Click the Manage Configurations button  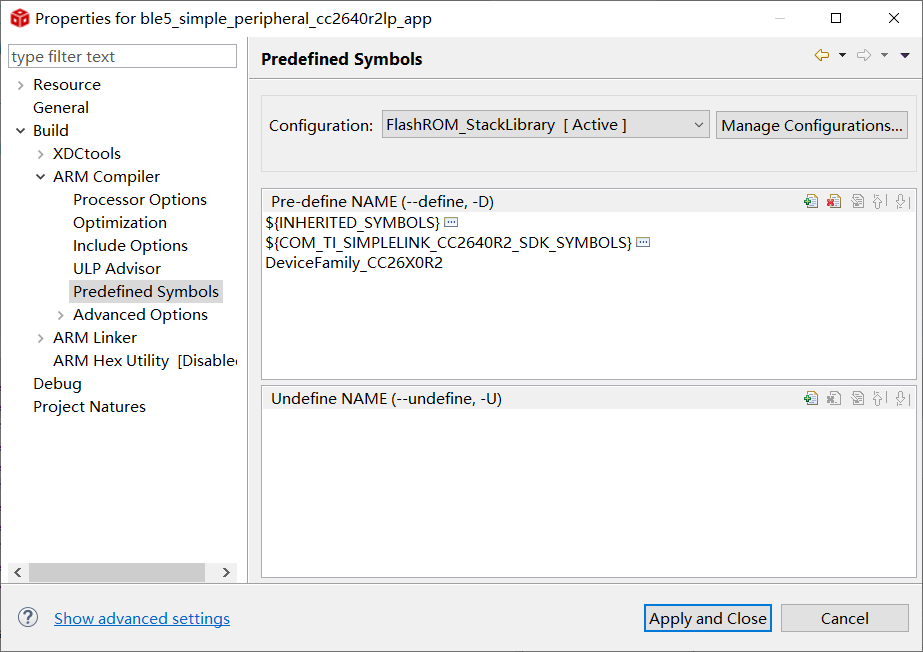[x=811, y=125]
